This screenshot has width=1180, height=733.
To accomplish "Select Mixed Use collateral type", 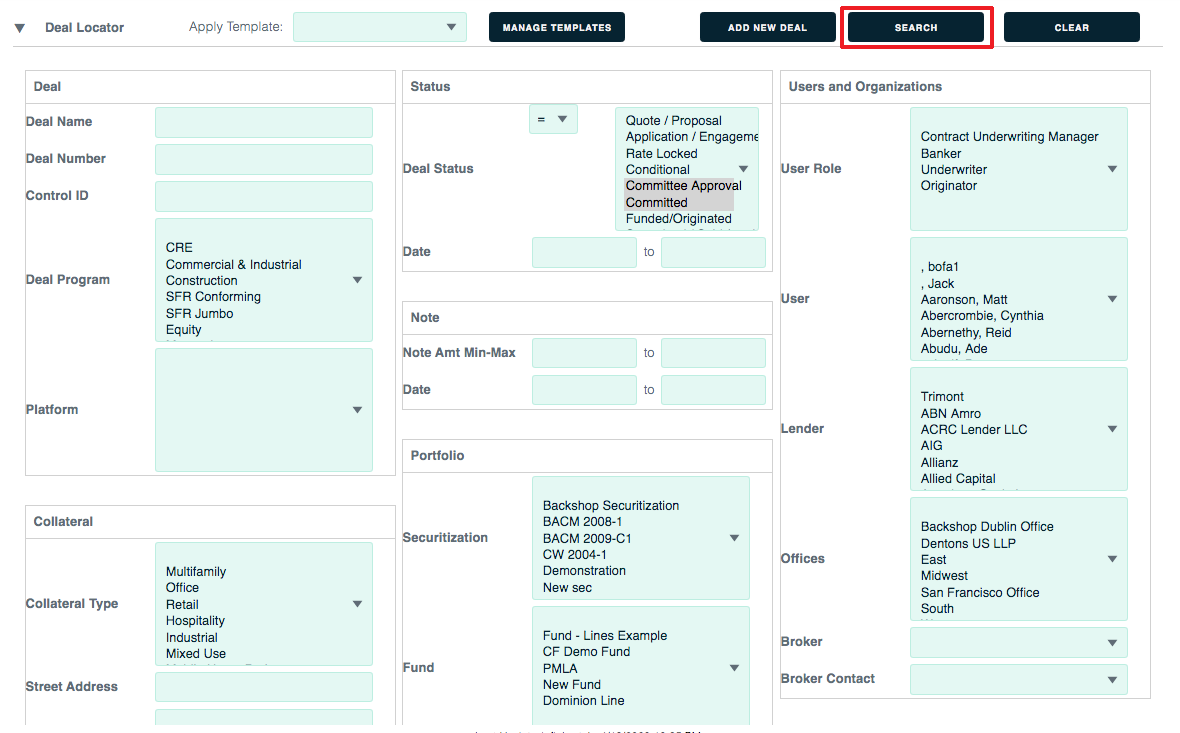I will (x=196, y=654).
